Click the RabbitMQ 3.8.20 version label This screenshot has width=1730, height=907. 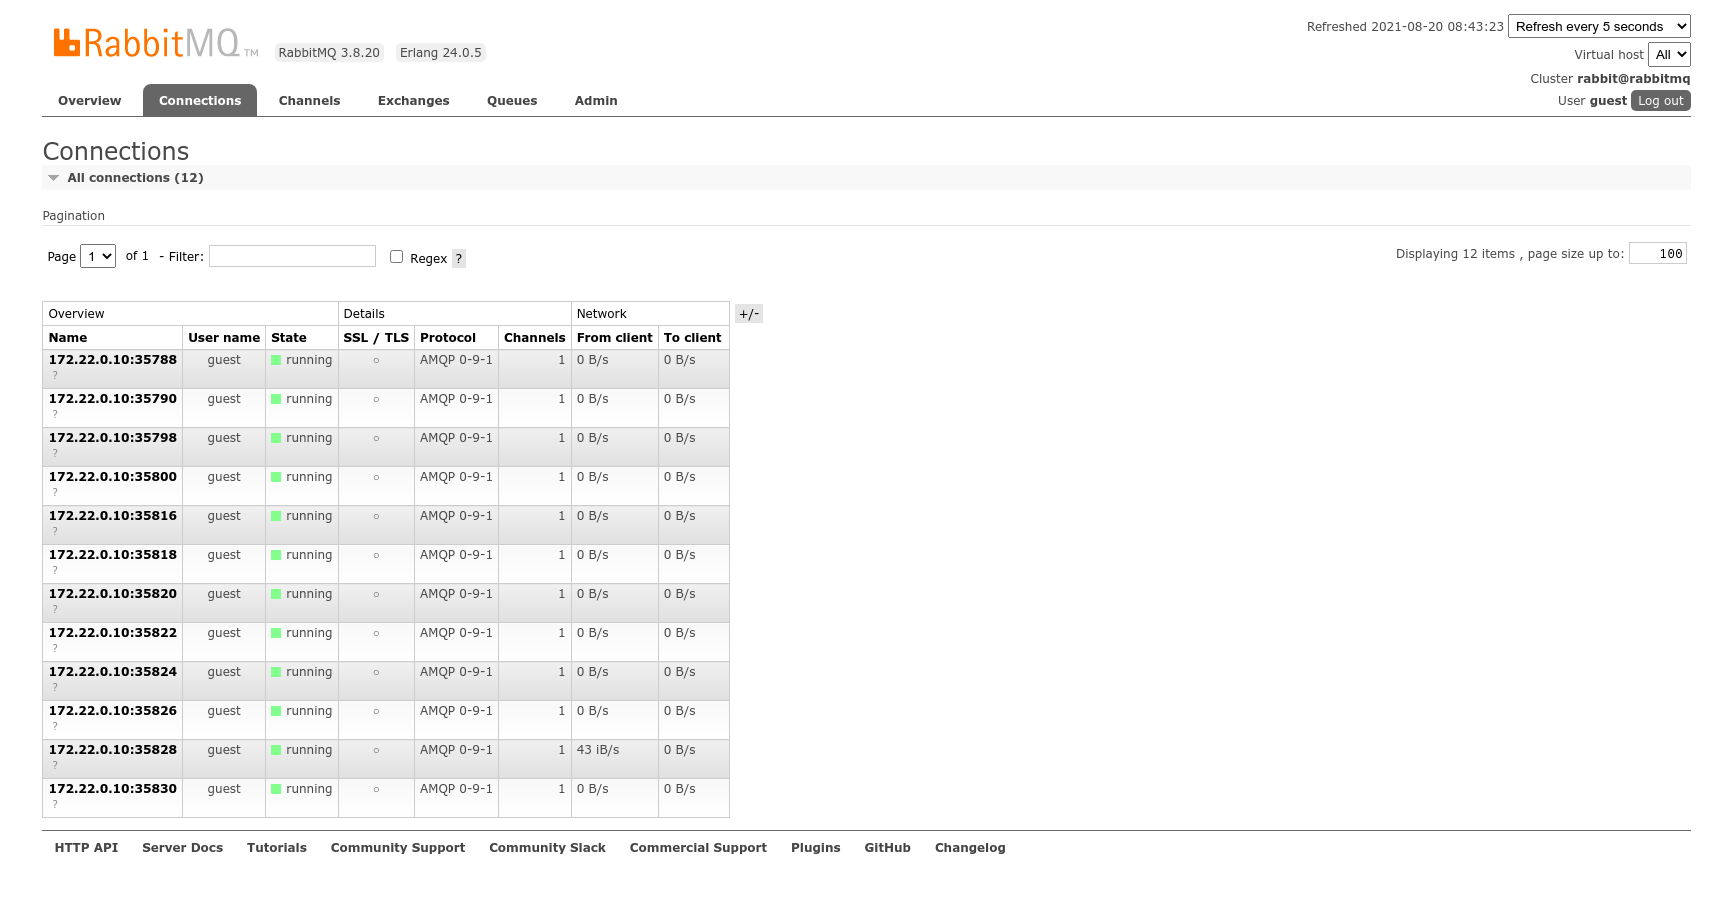pos(329,53)
